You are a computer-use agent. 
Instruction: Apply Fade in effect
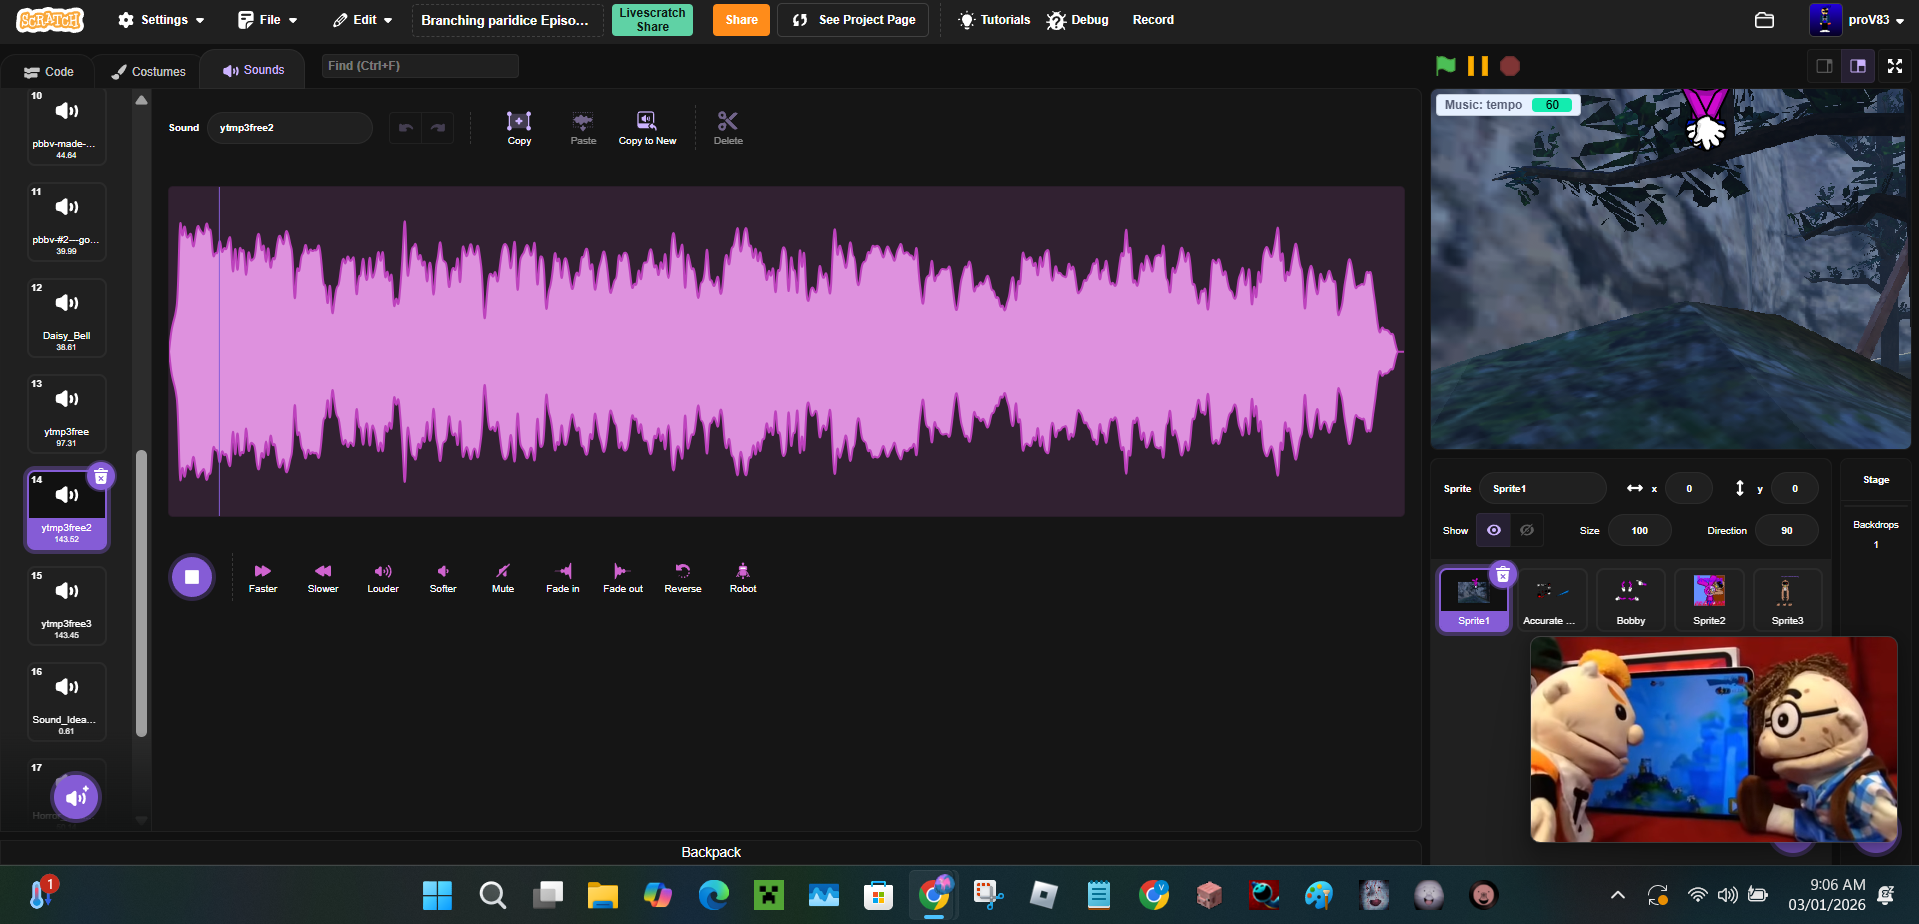tap(563, 578)
